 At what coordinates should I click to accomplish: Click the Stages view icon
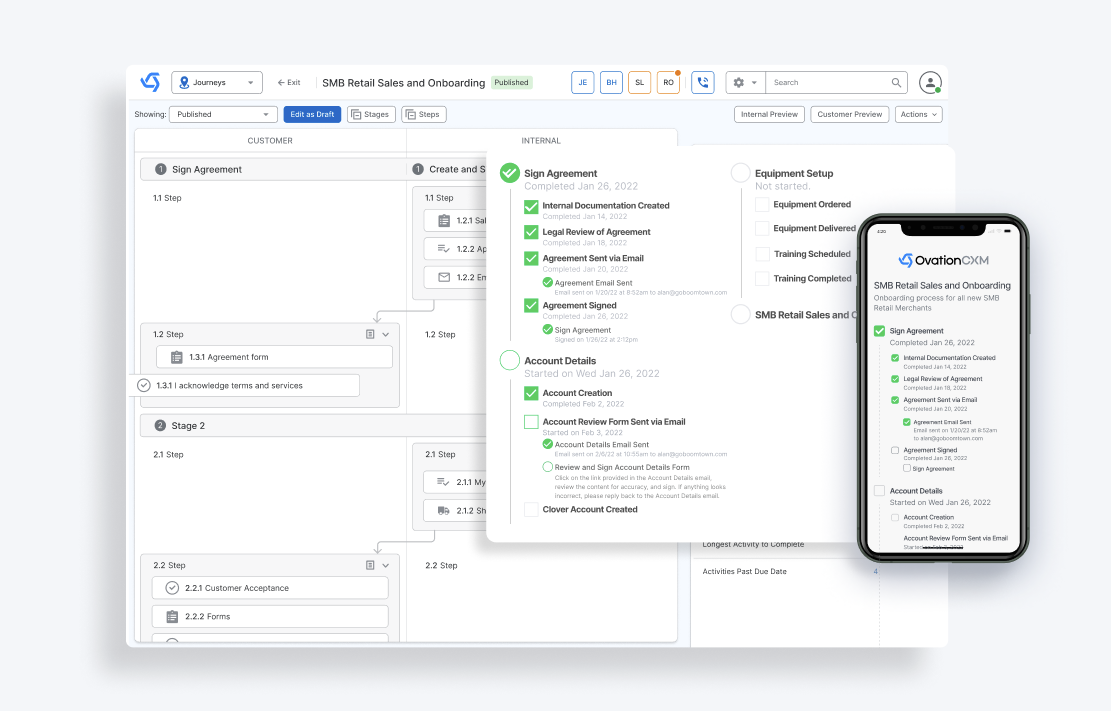click(371, 114)
